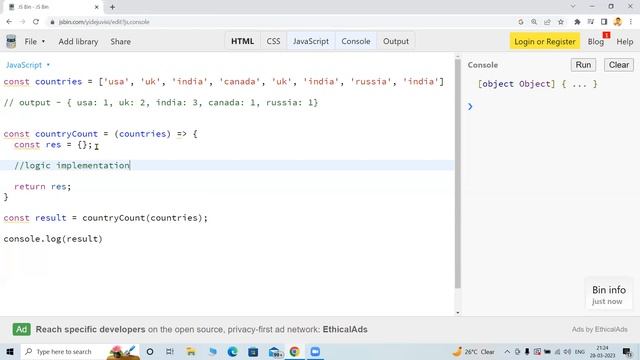Open the JavaScript language dropdown
The image size is (640, 360).
coord(28,65)
